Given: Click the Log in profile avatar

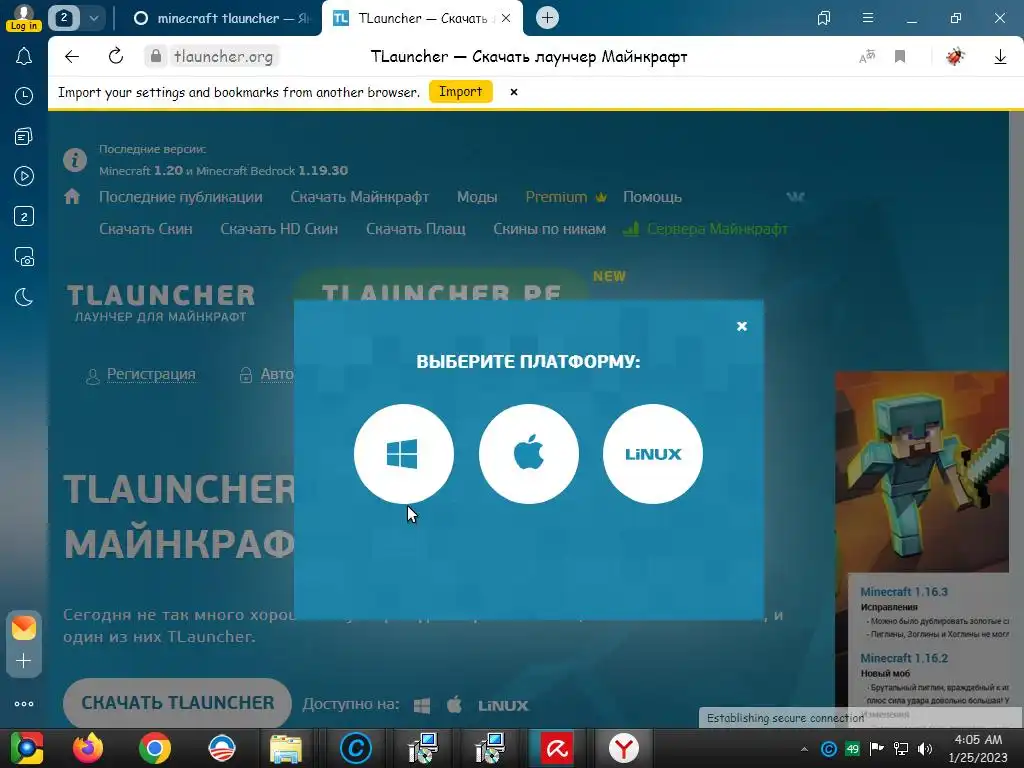Looking at the screenshot, I should [x=24, y=18].
